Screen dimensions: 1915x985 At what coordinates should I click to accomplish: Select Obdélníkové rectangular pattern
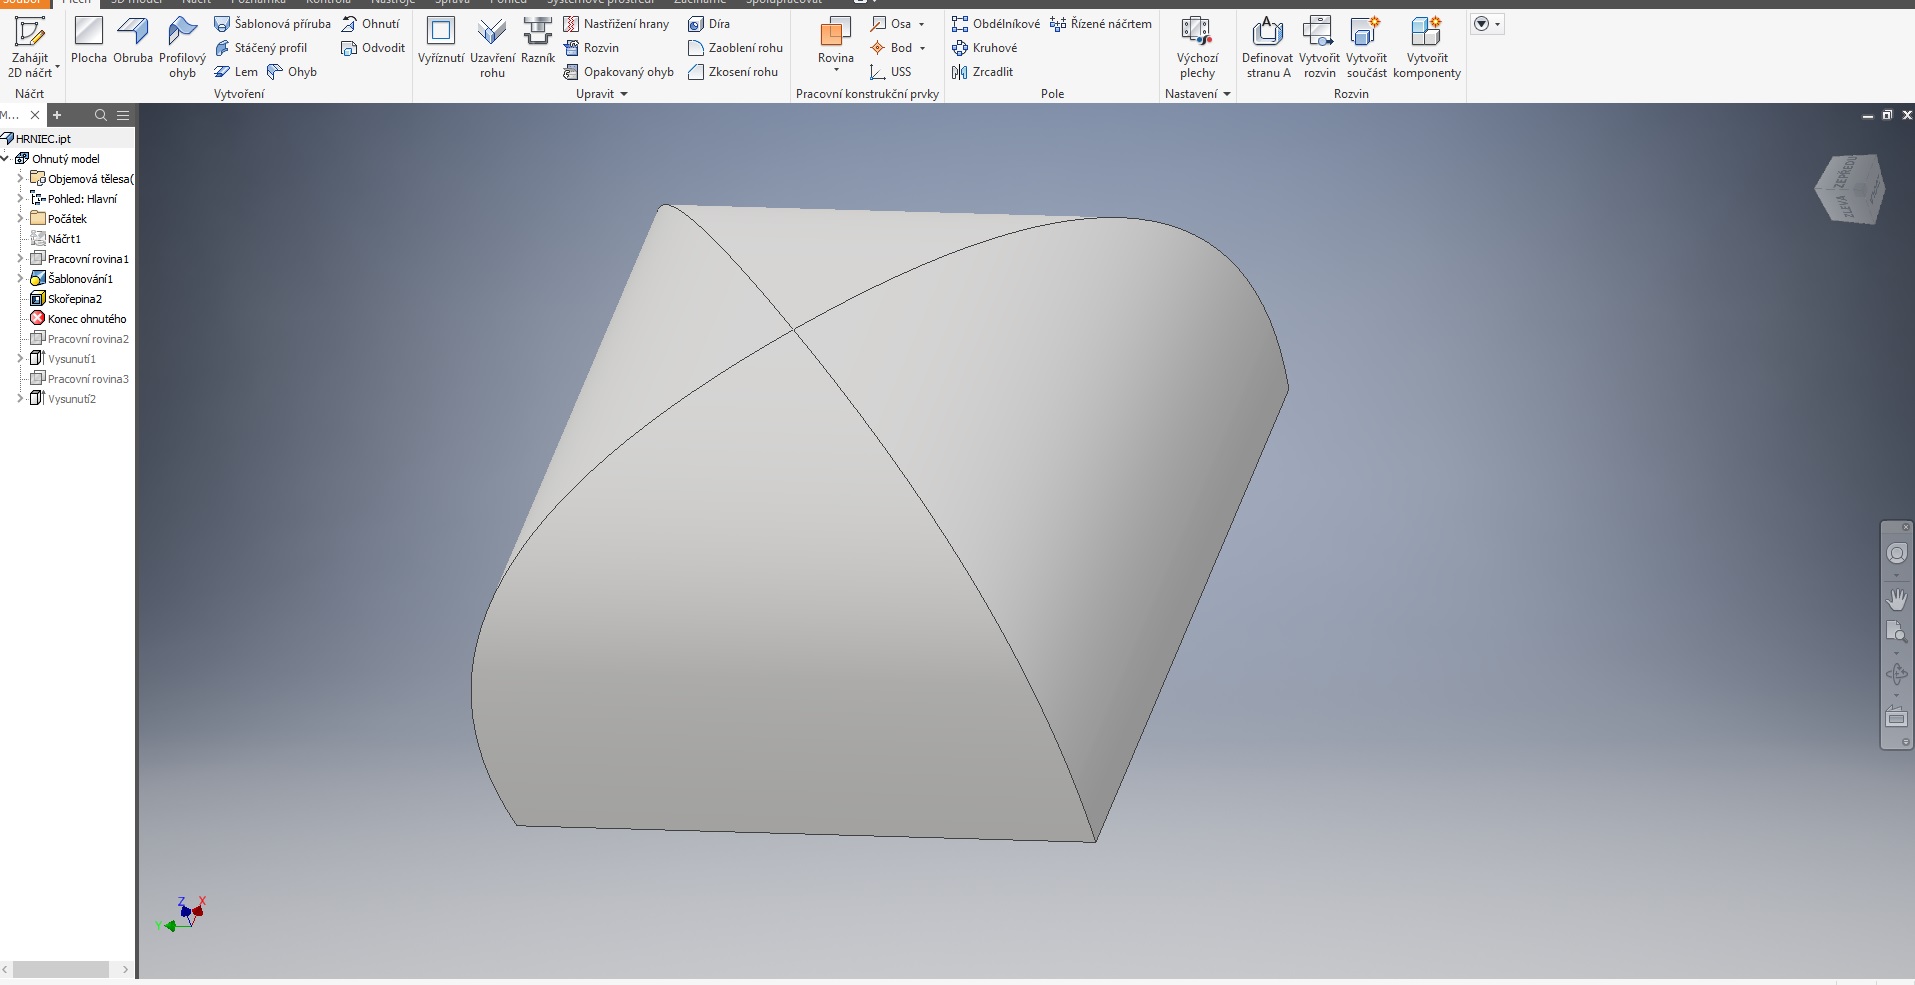[x=996, y=24]
